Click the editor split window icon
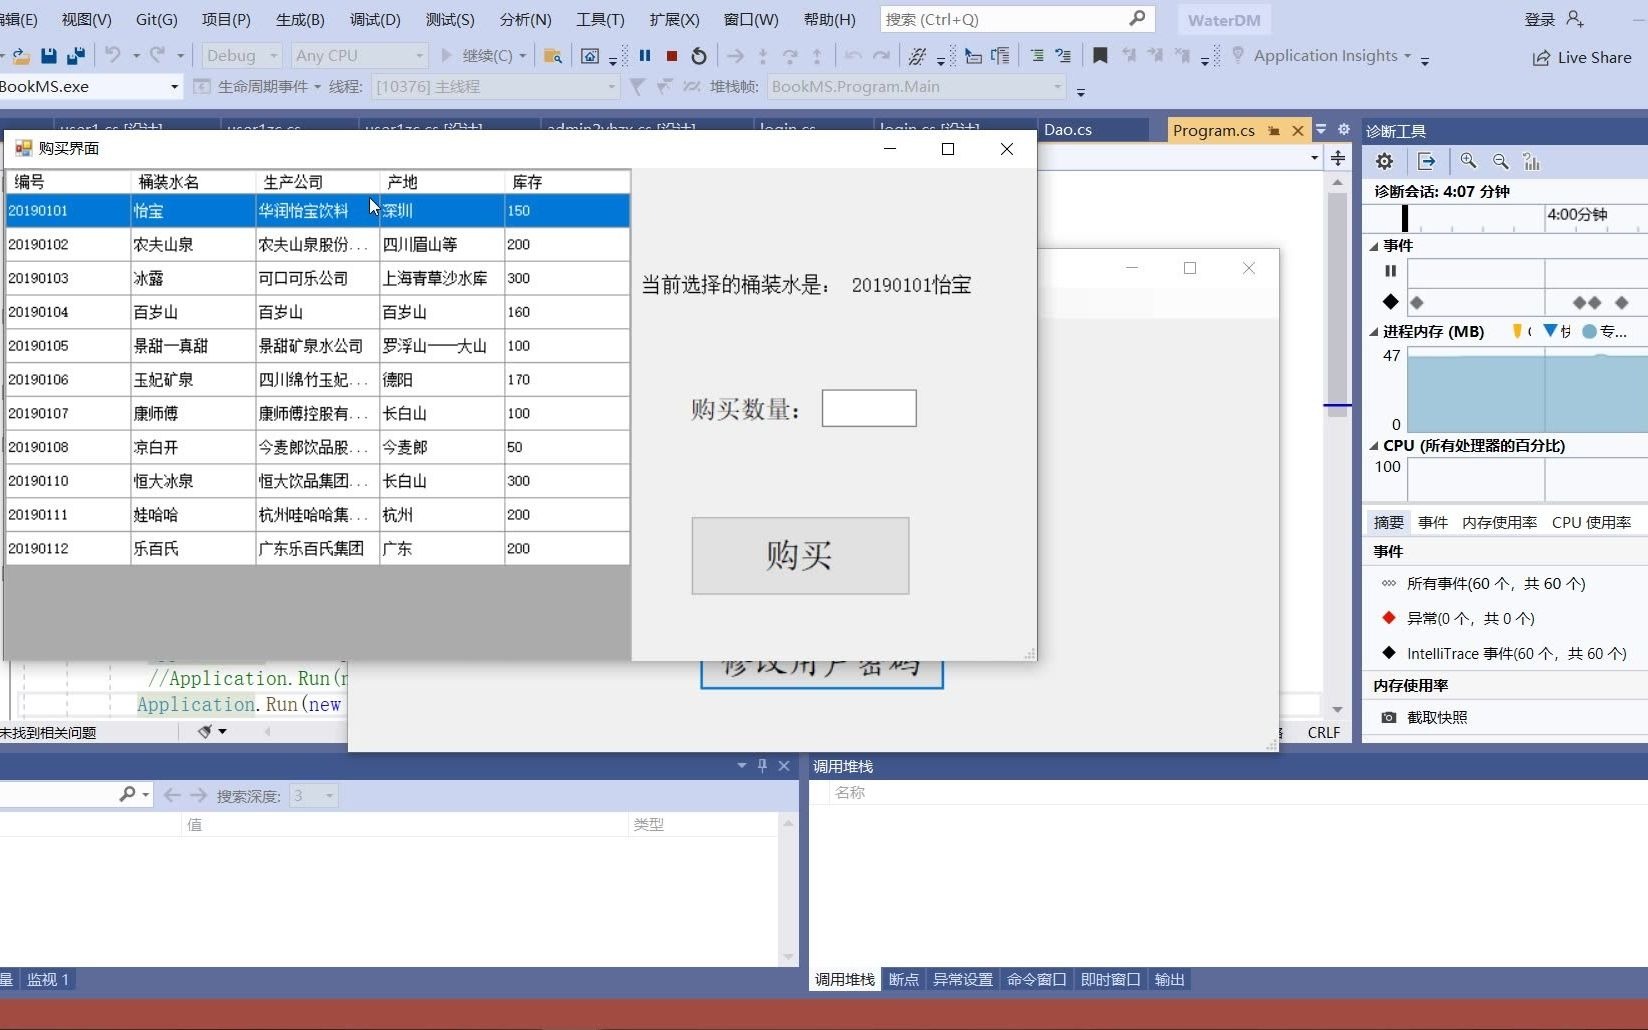1648x1030 pixels. tap(1338, 158)
